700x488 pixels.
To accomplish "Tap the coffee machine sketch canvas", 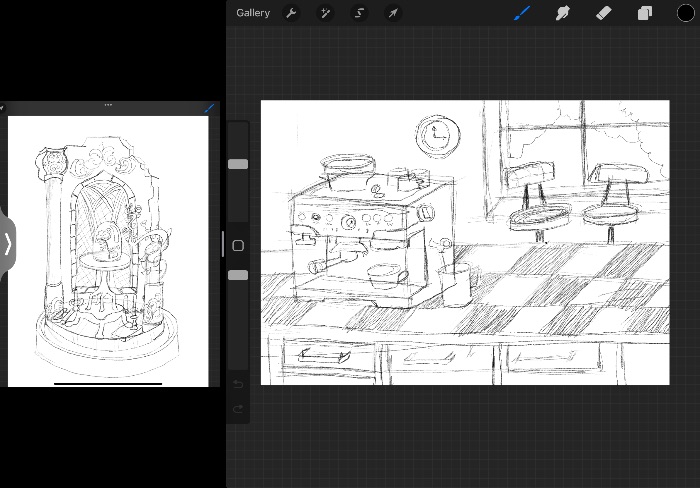I will tap(465, 242).
